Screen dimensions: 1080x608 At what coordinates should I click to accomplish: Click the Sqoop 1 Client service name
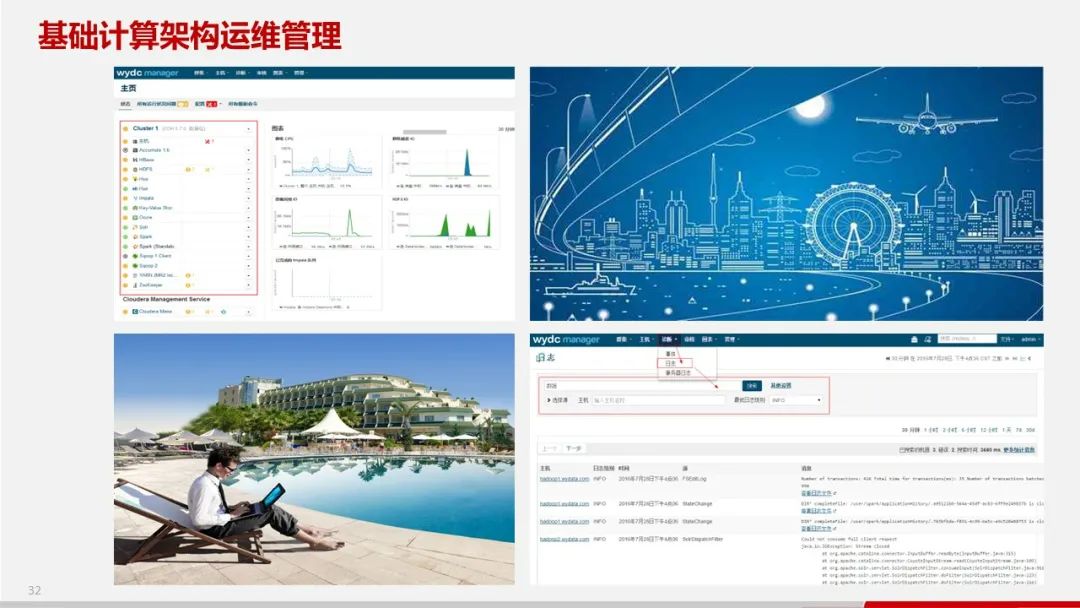coord(155,256)
